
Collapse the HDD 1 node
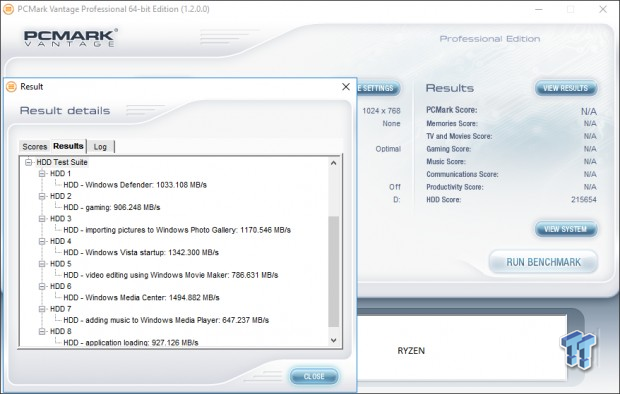pyautogui.click(x=42, y=174)
